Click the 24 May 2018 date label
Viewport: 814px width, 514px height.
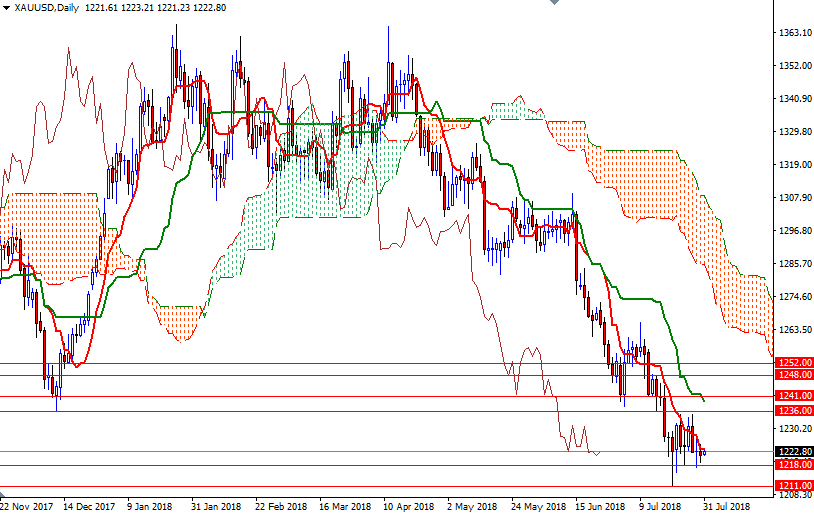pyautogui.click(x=536, y=506)
